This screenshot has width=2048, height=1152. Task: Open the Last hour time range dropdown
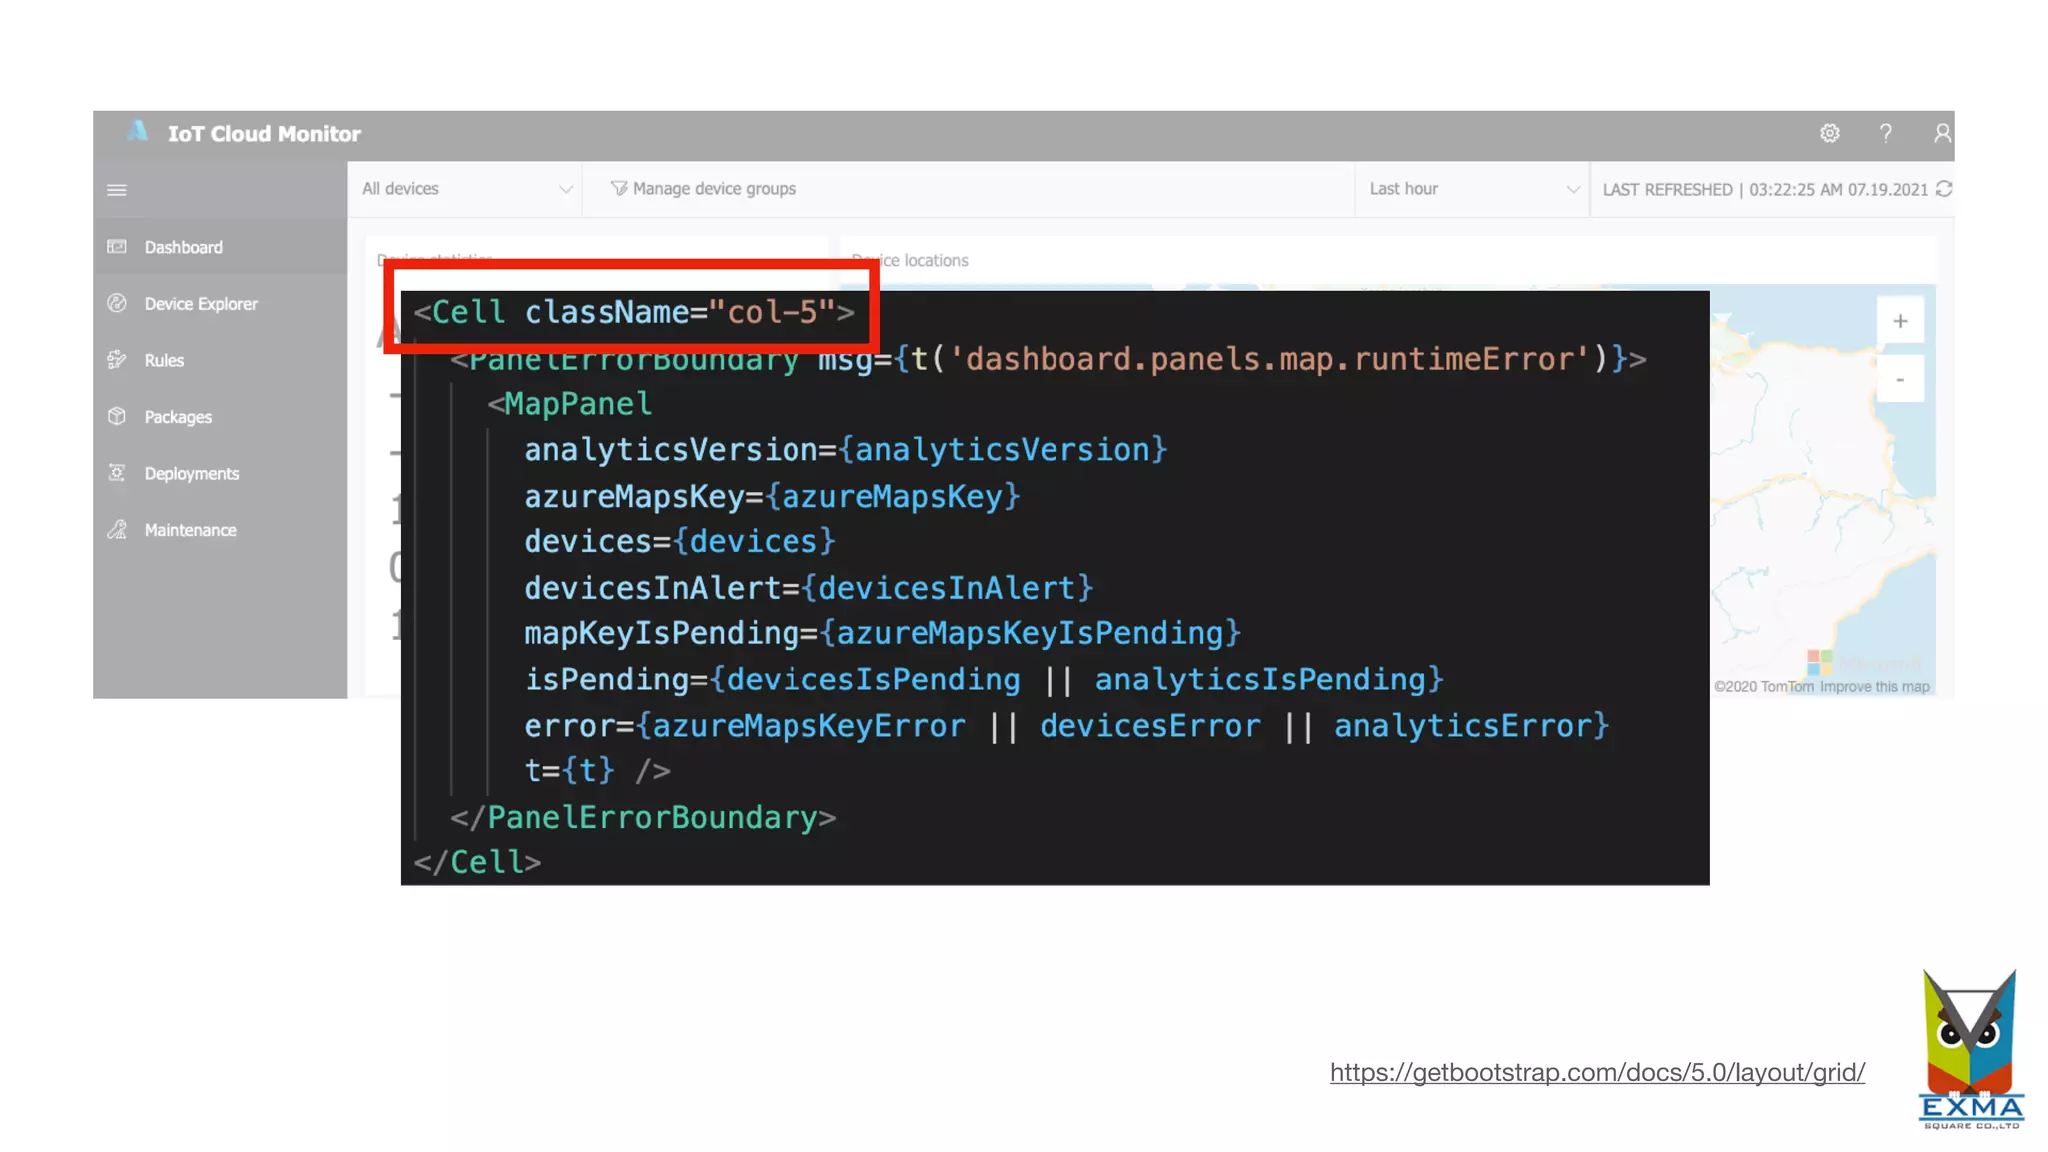pyautogui.click(x=1472, y=189)
